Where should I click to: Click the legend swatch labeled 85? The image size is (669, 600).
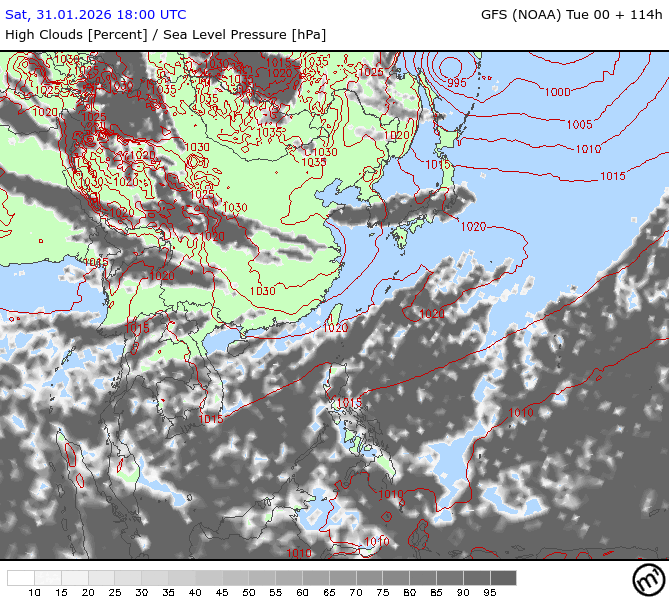tap(433, 578)
